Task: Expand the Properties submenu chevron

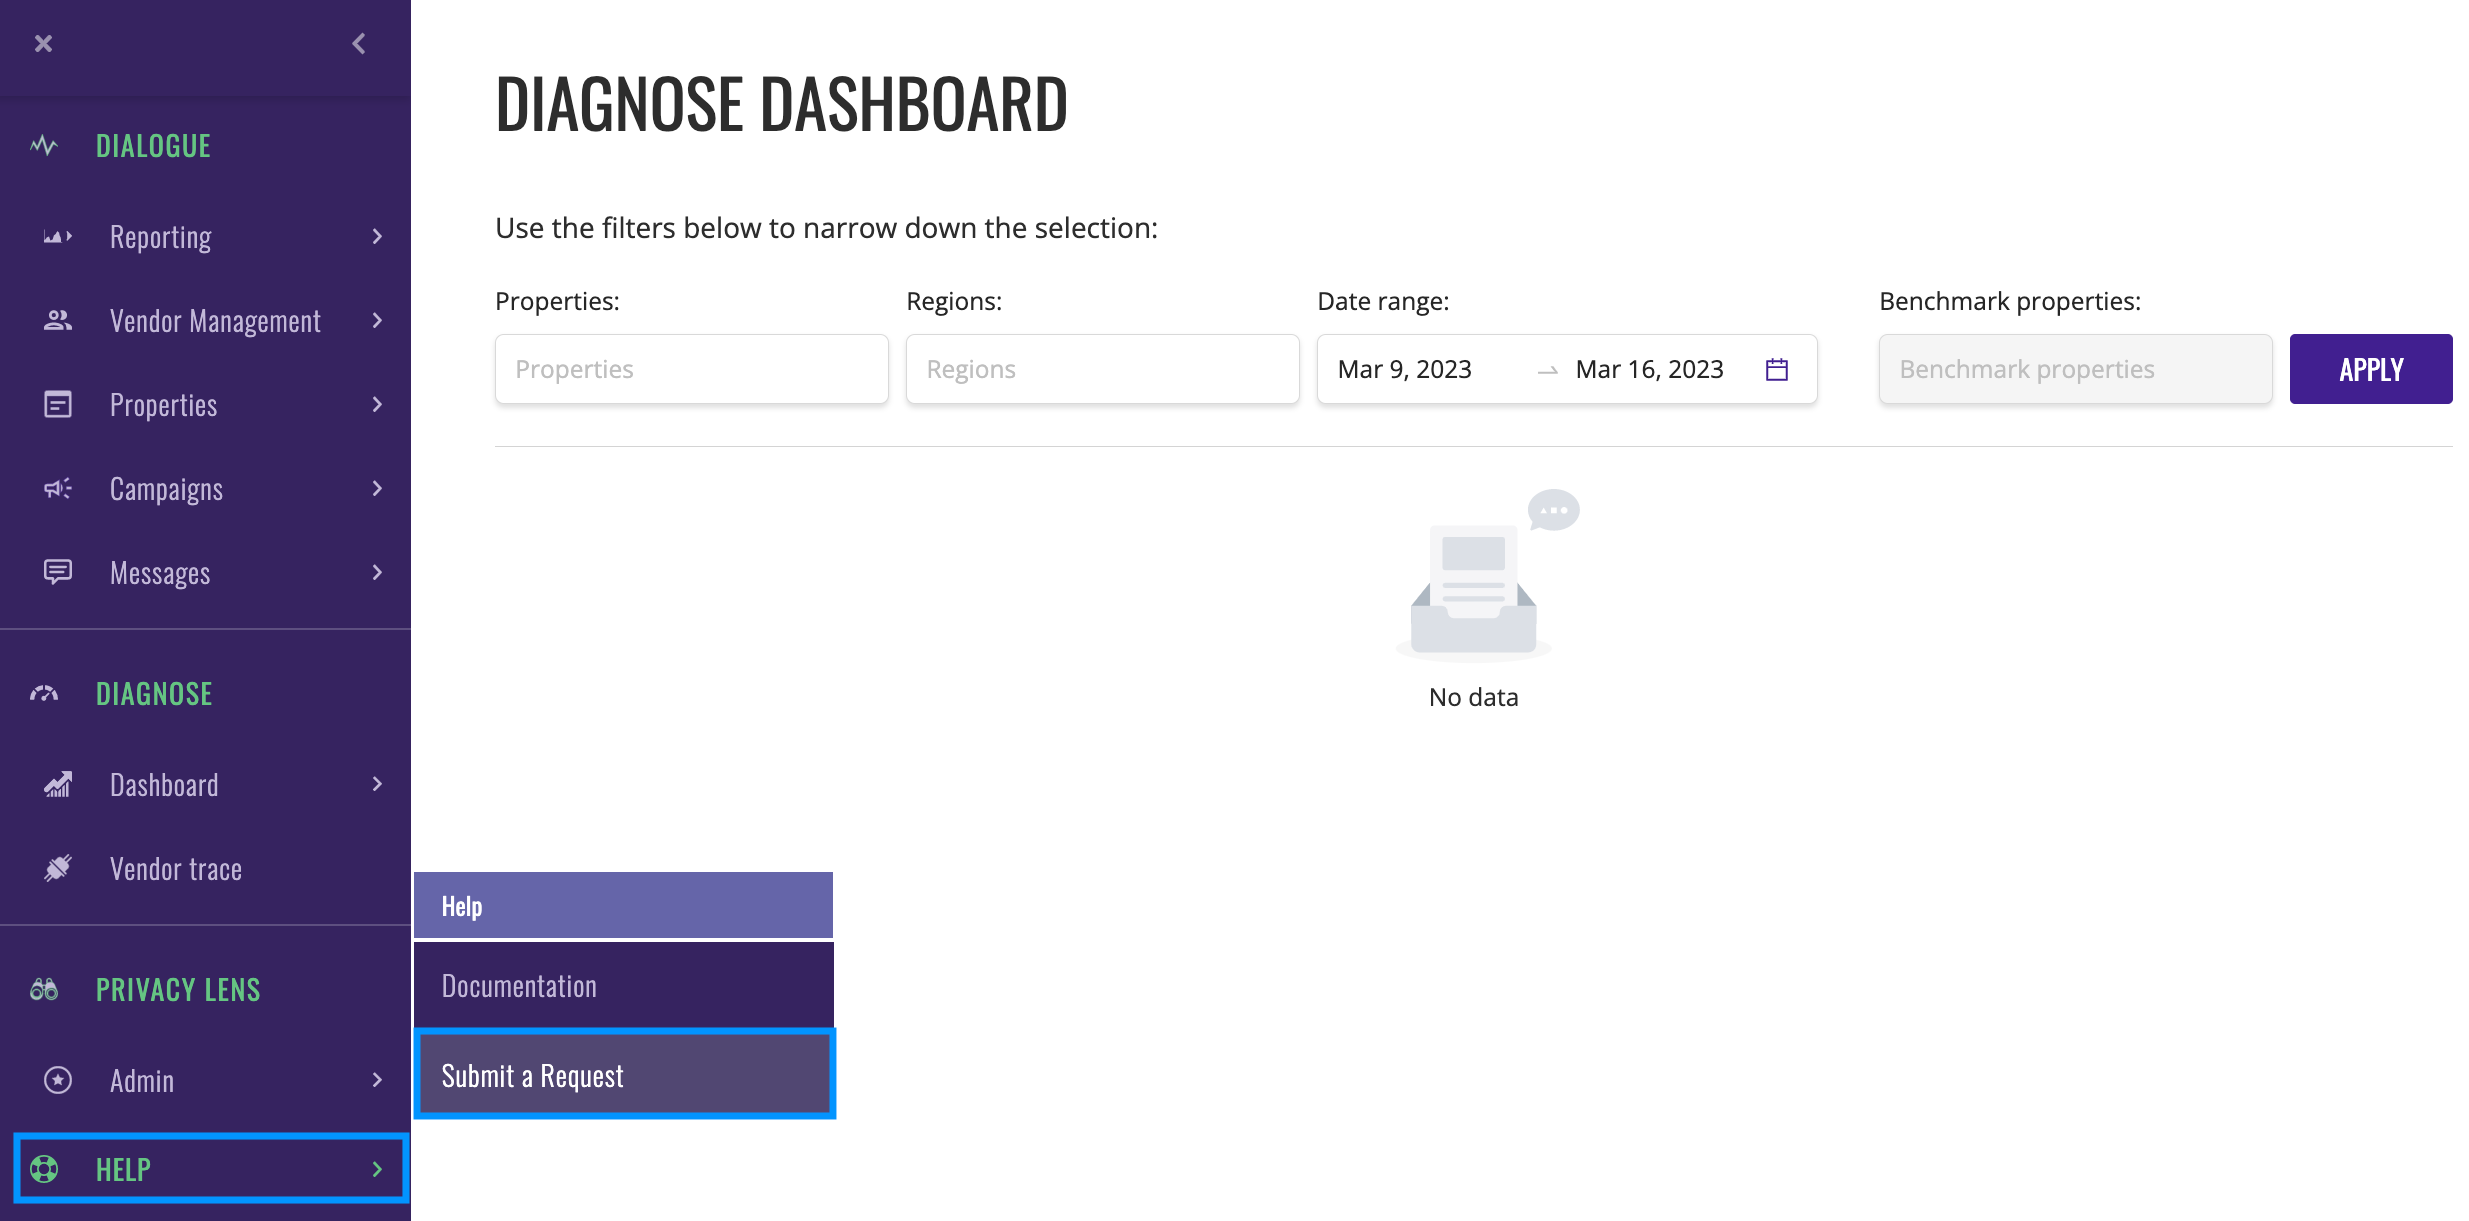Action: [x=377, y=405]
